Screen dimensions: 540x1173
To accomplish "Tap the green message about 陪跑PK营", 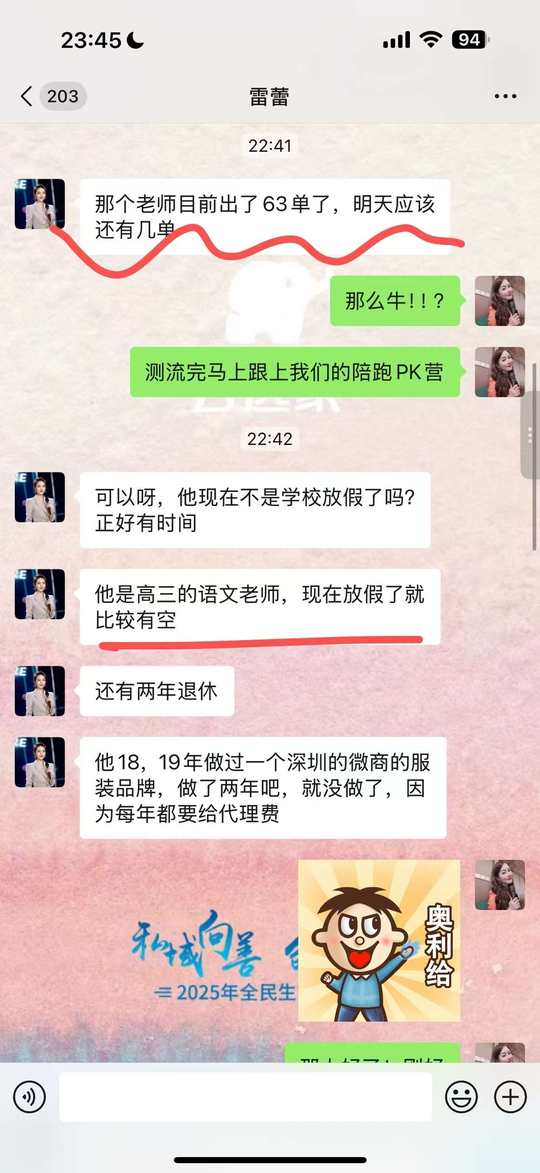I will tap(295, 372).
